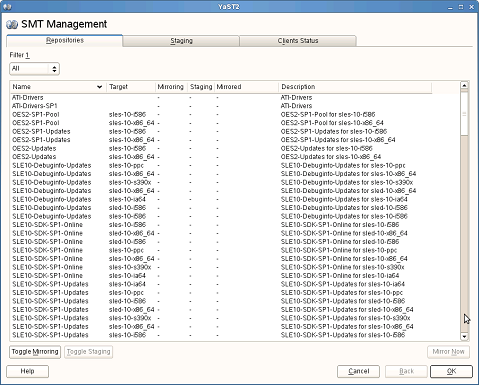
Task: Click description 'SLE10-Debuginfo-Updates for sles-10-x86_64'
Action: coord(348,174)
